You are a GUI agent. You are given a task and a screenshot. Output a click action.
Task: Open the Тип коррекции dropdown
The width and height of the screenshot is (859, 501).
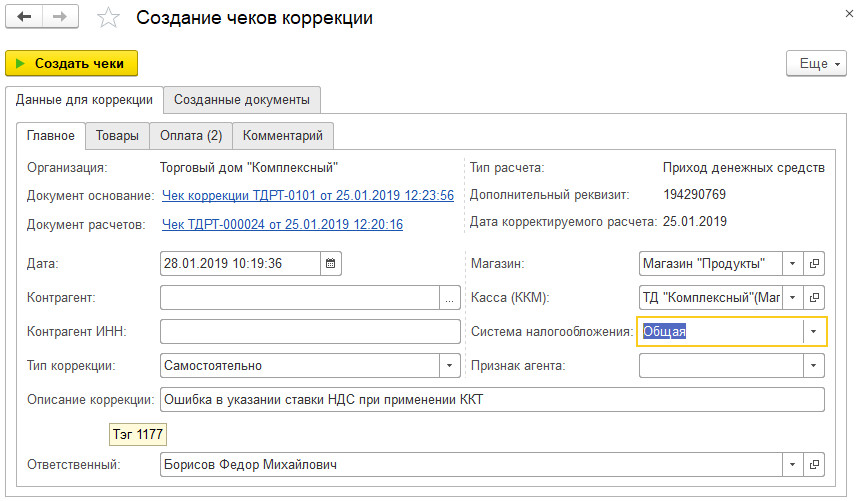point(449,365)
